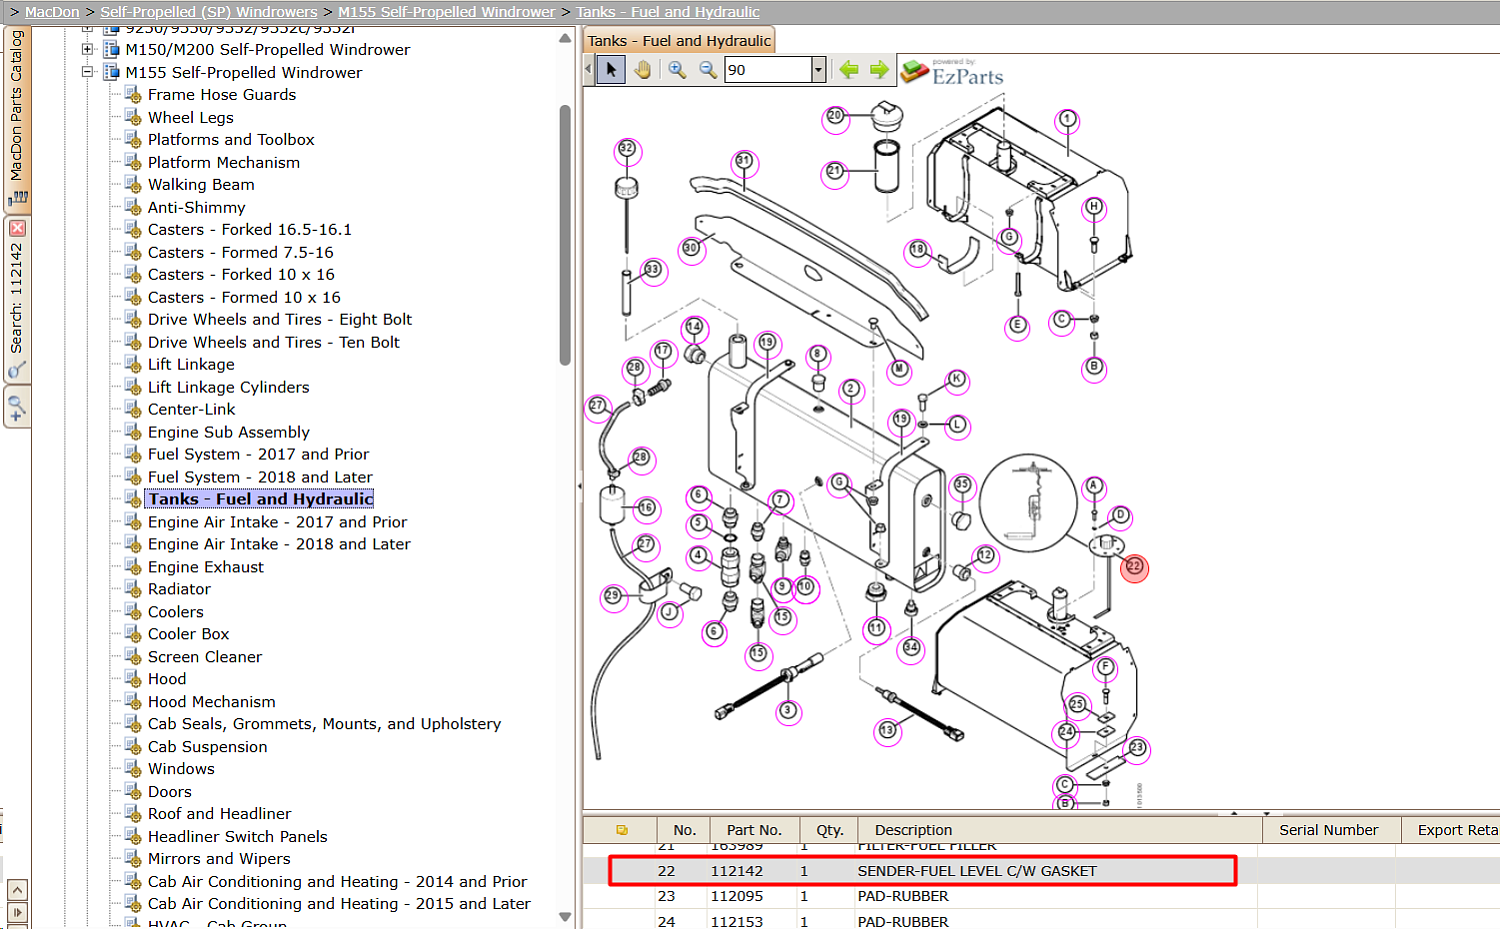Click the tree panel scroll down arrow
The height and width of the screenshot is (929, 1500).
565,917
